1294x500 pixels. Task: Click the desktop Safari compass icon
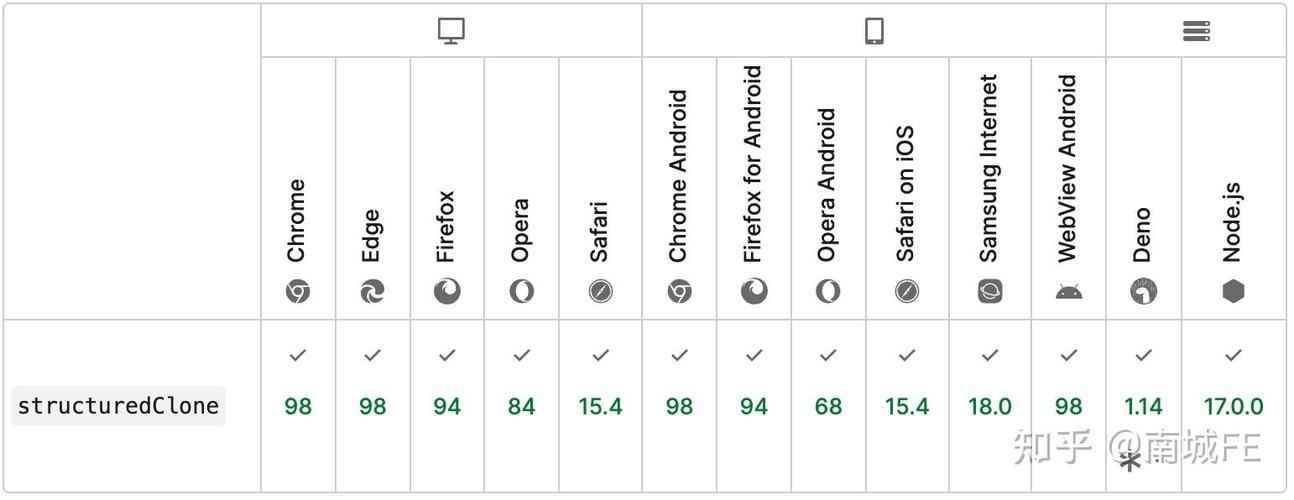(x=600, y=292)
